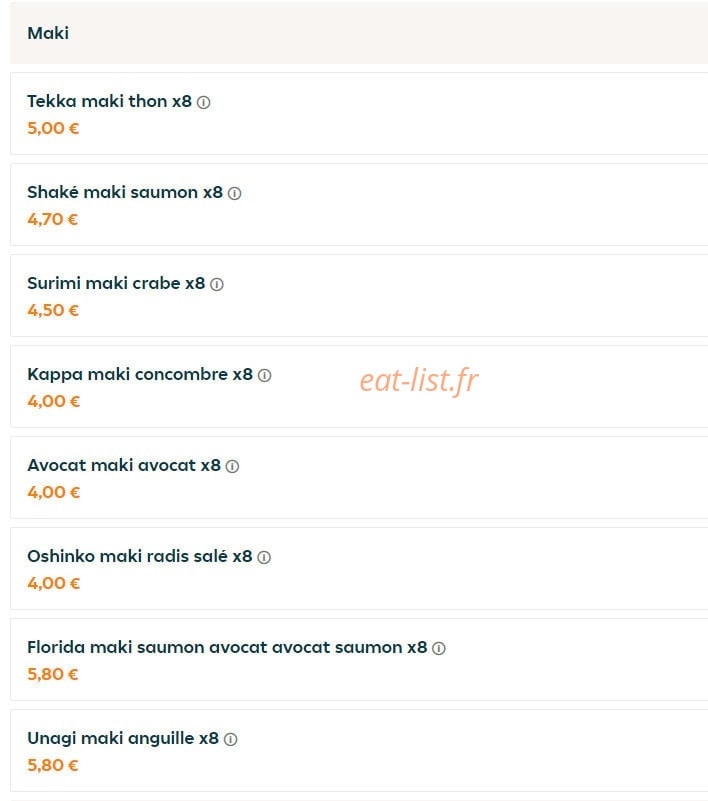Click info icon after Florida maki saumon avocat
Image resolution: width=708 pixels, height=801 pixels.
click(x=439, y=648)
